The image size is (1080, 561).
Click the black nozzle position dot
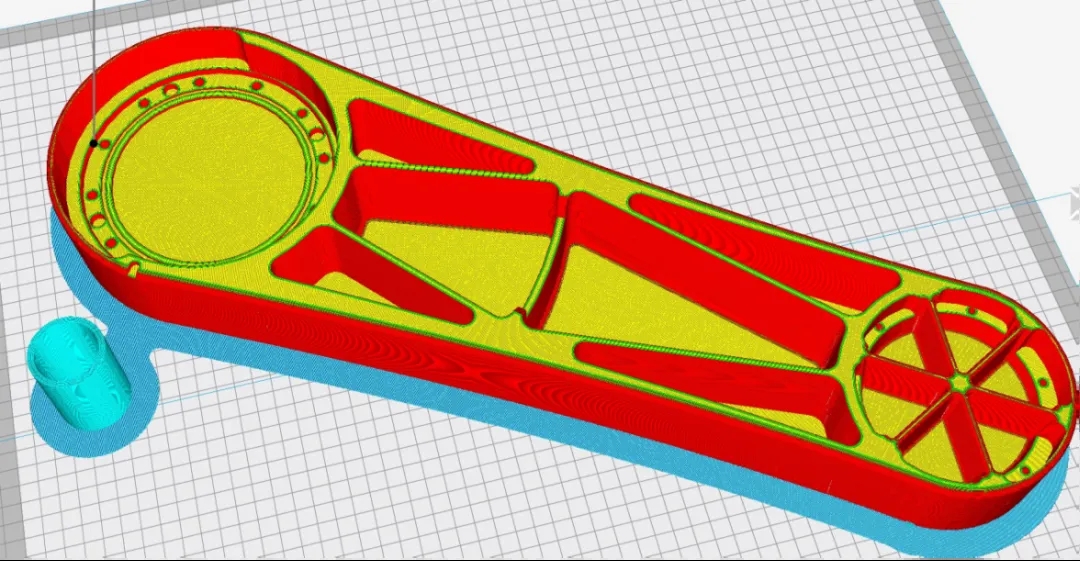(95, 143)
